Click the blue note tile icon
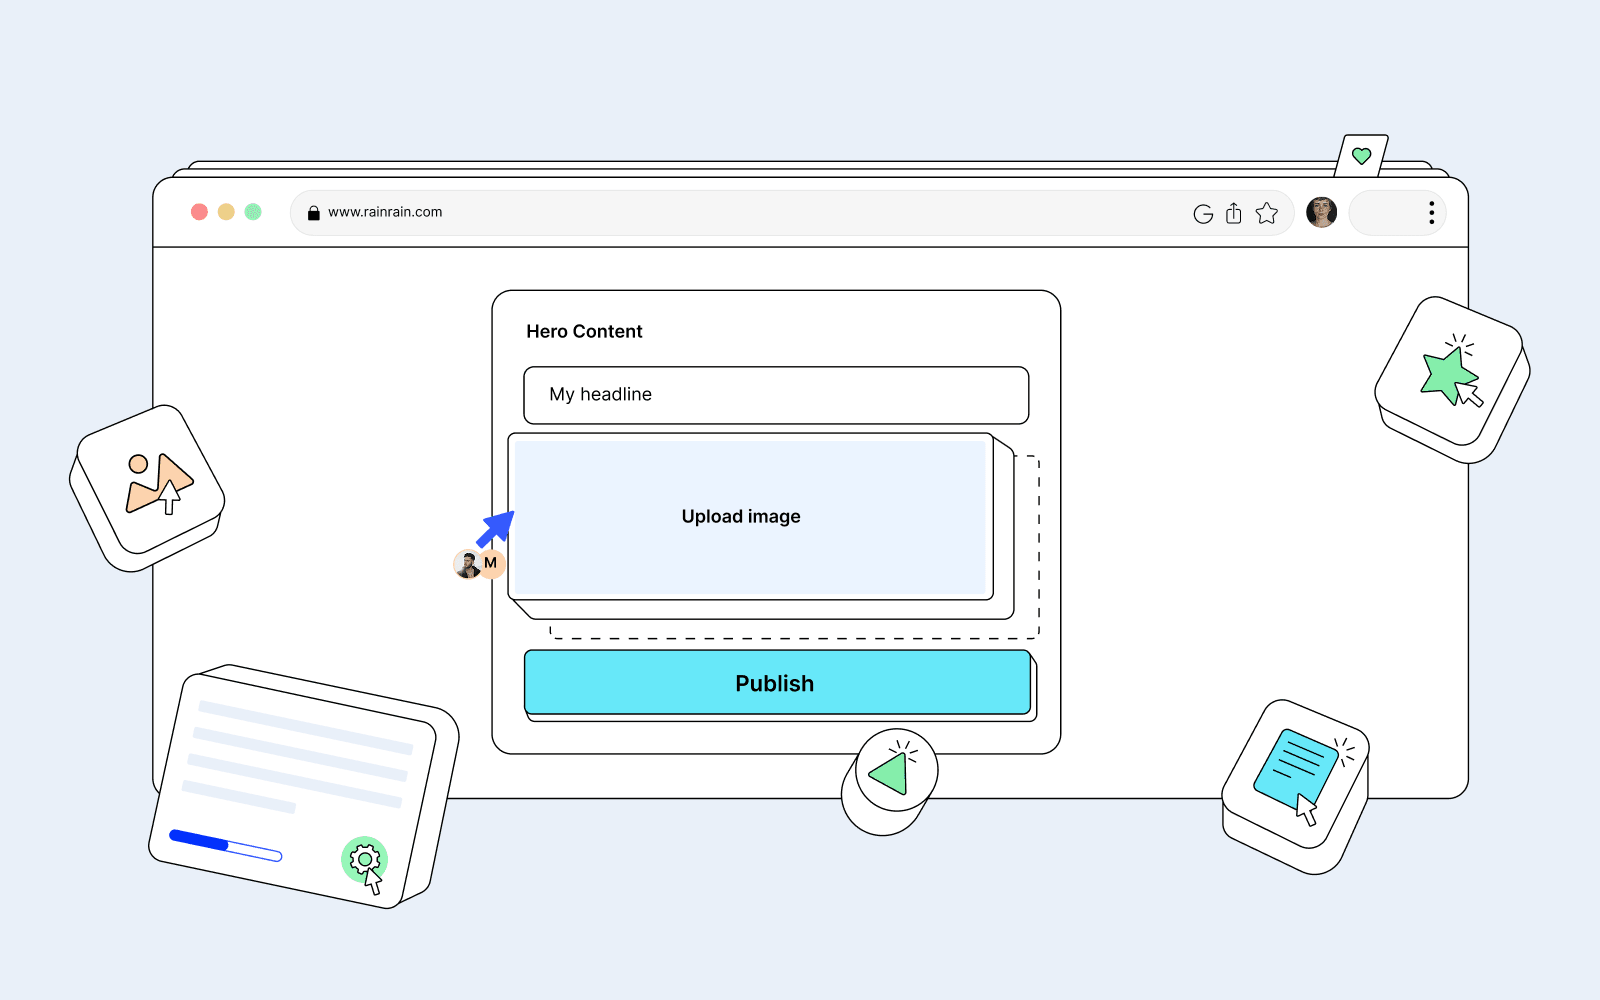This screenshot has height=1000, width=1600. click(x=1297, y=771)
